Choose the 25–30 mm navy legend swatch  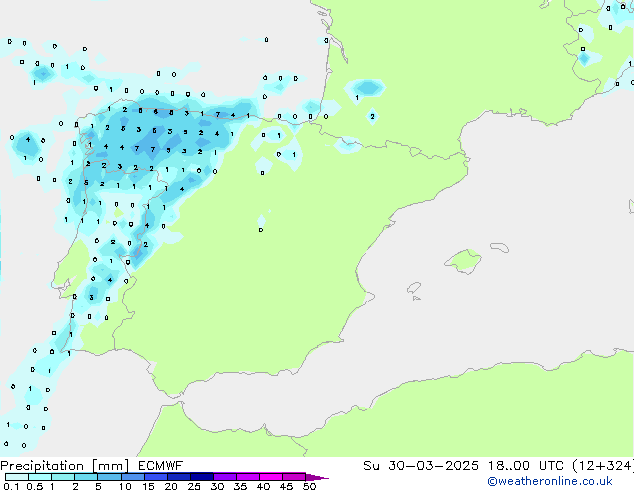(202, 477)
